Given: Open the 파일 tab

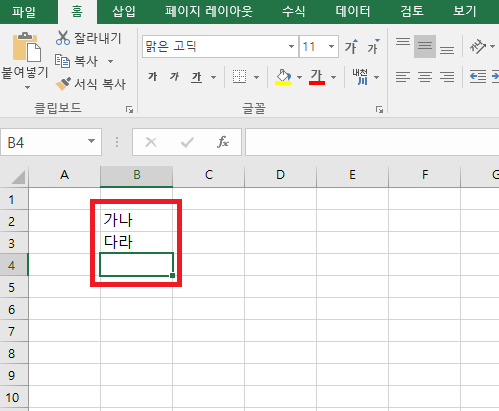Looking at the screenshot, I should 24,12.
